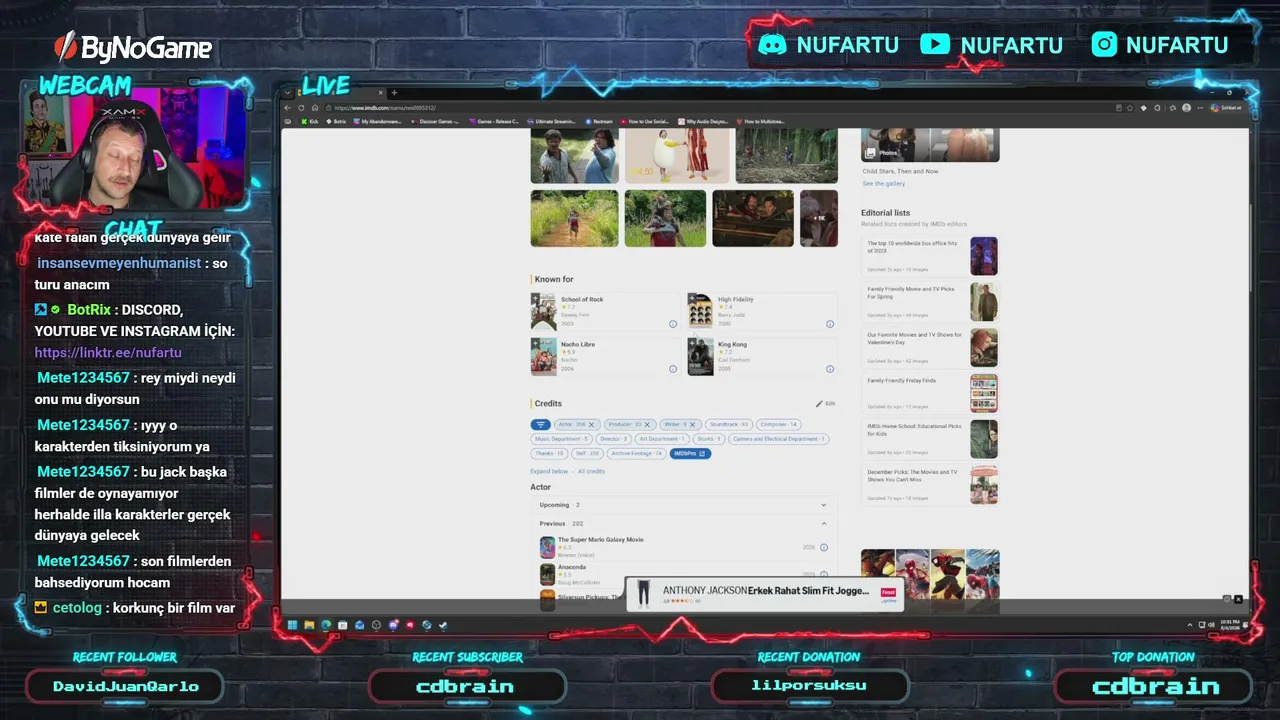Open info for High Fidelity

point(830,324)
